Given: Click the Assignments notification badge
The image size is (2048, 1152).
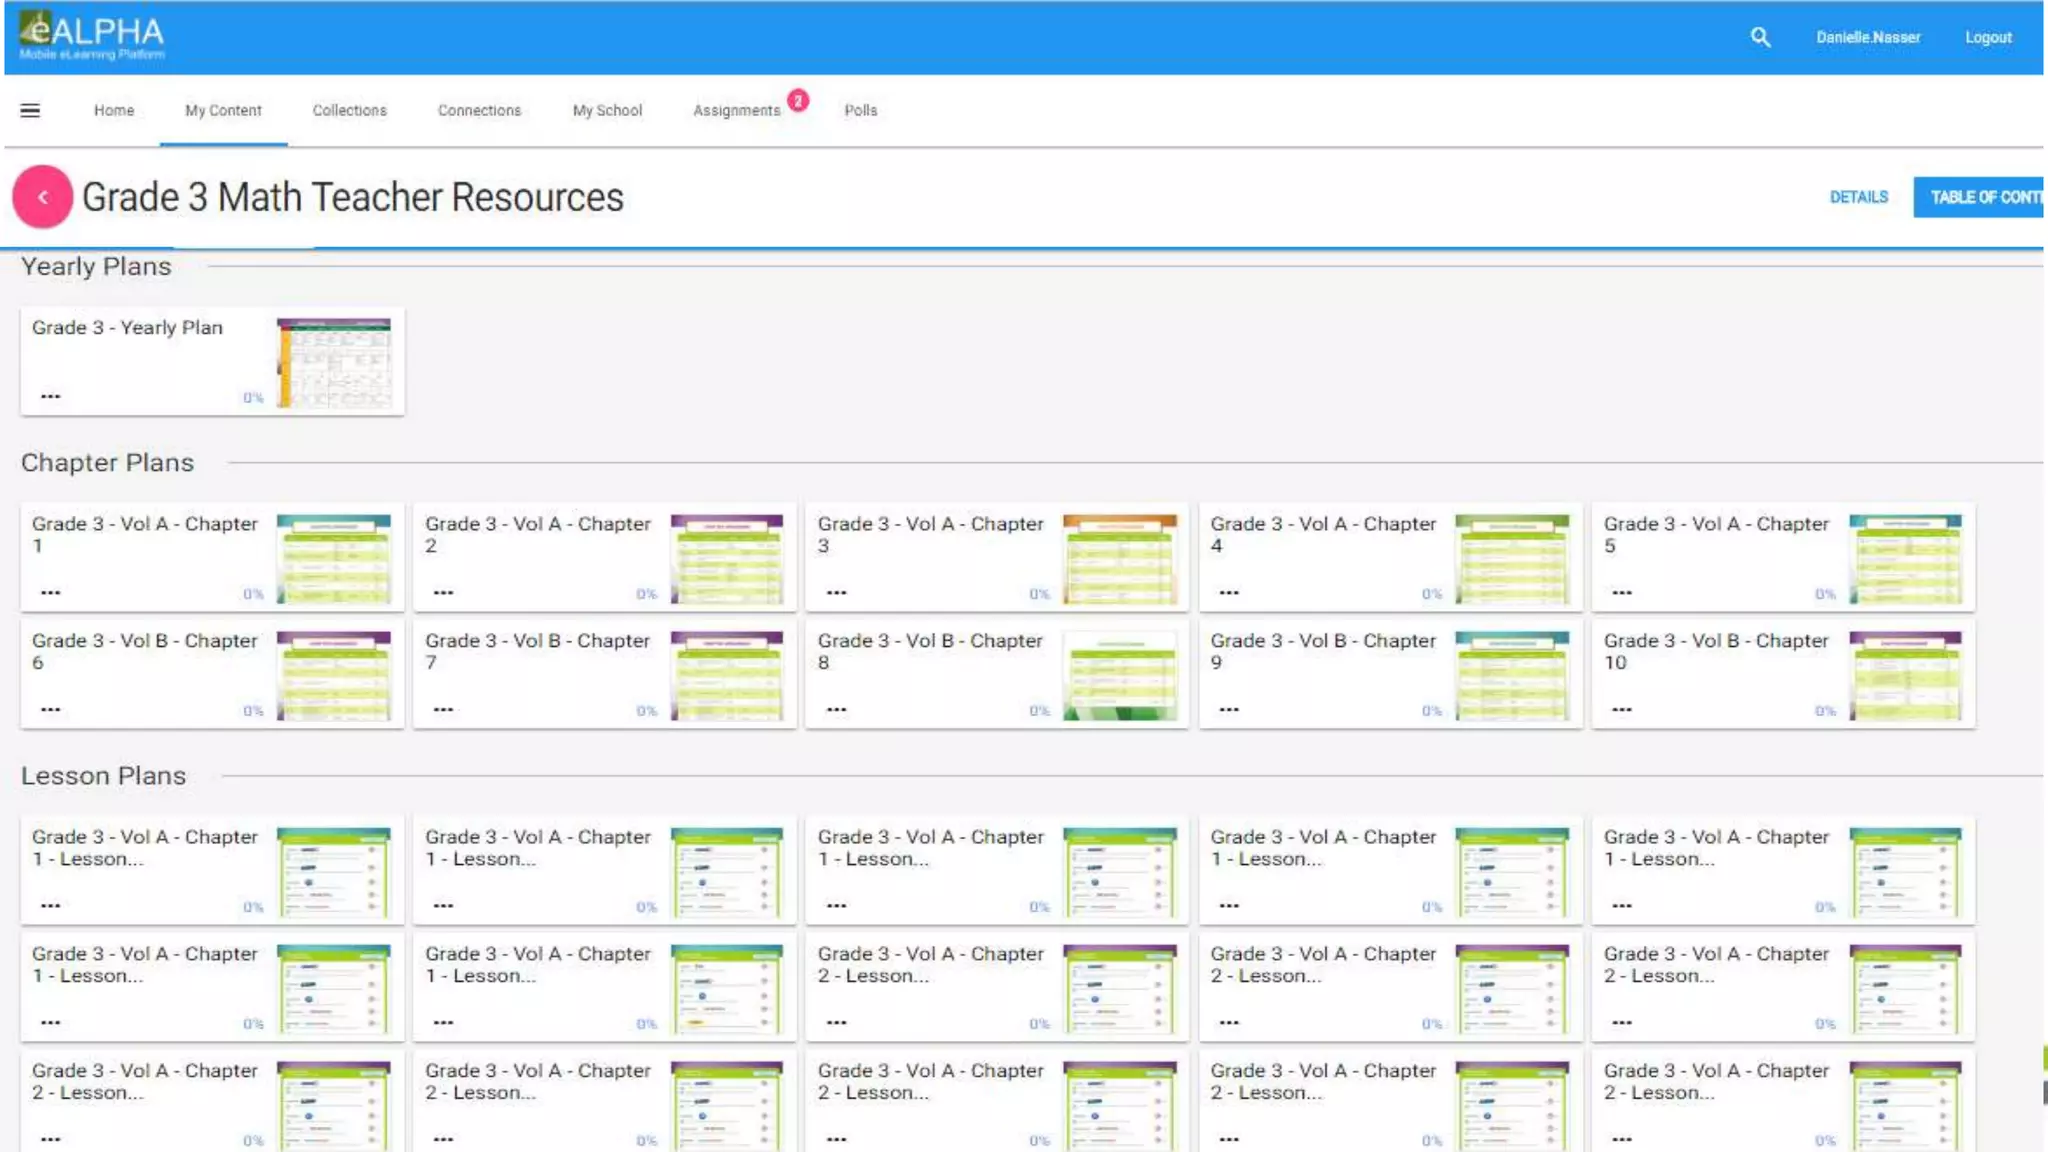Looking at the screenshot, I should pyautogui.click(x=798, y=100).
